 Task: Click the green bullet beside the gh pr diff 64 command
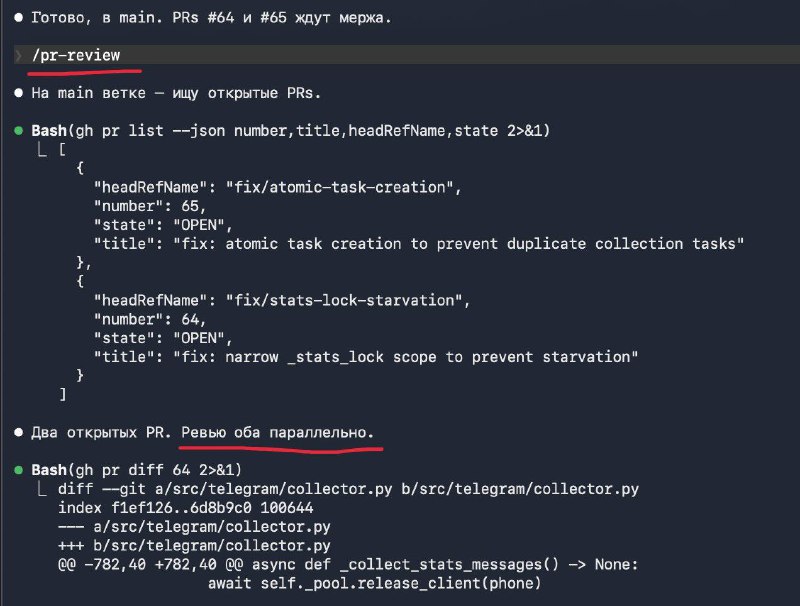19,469
